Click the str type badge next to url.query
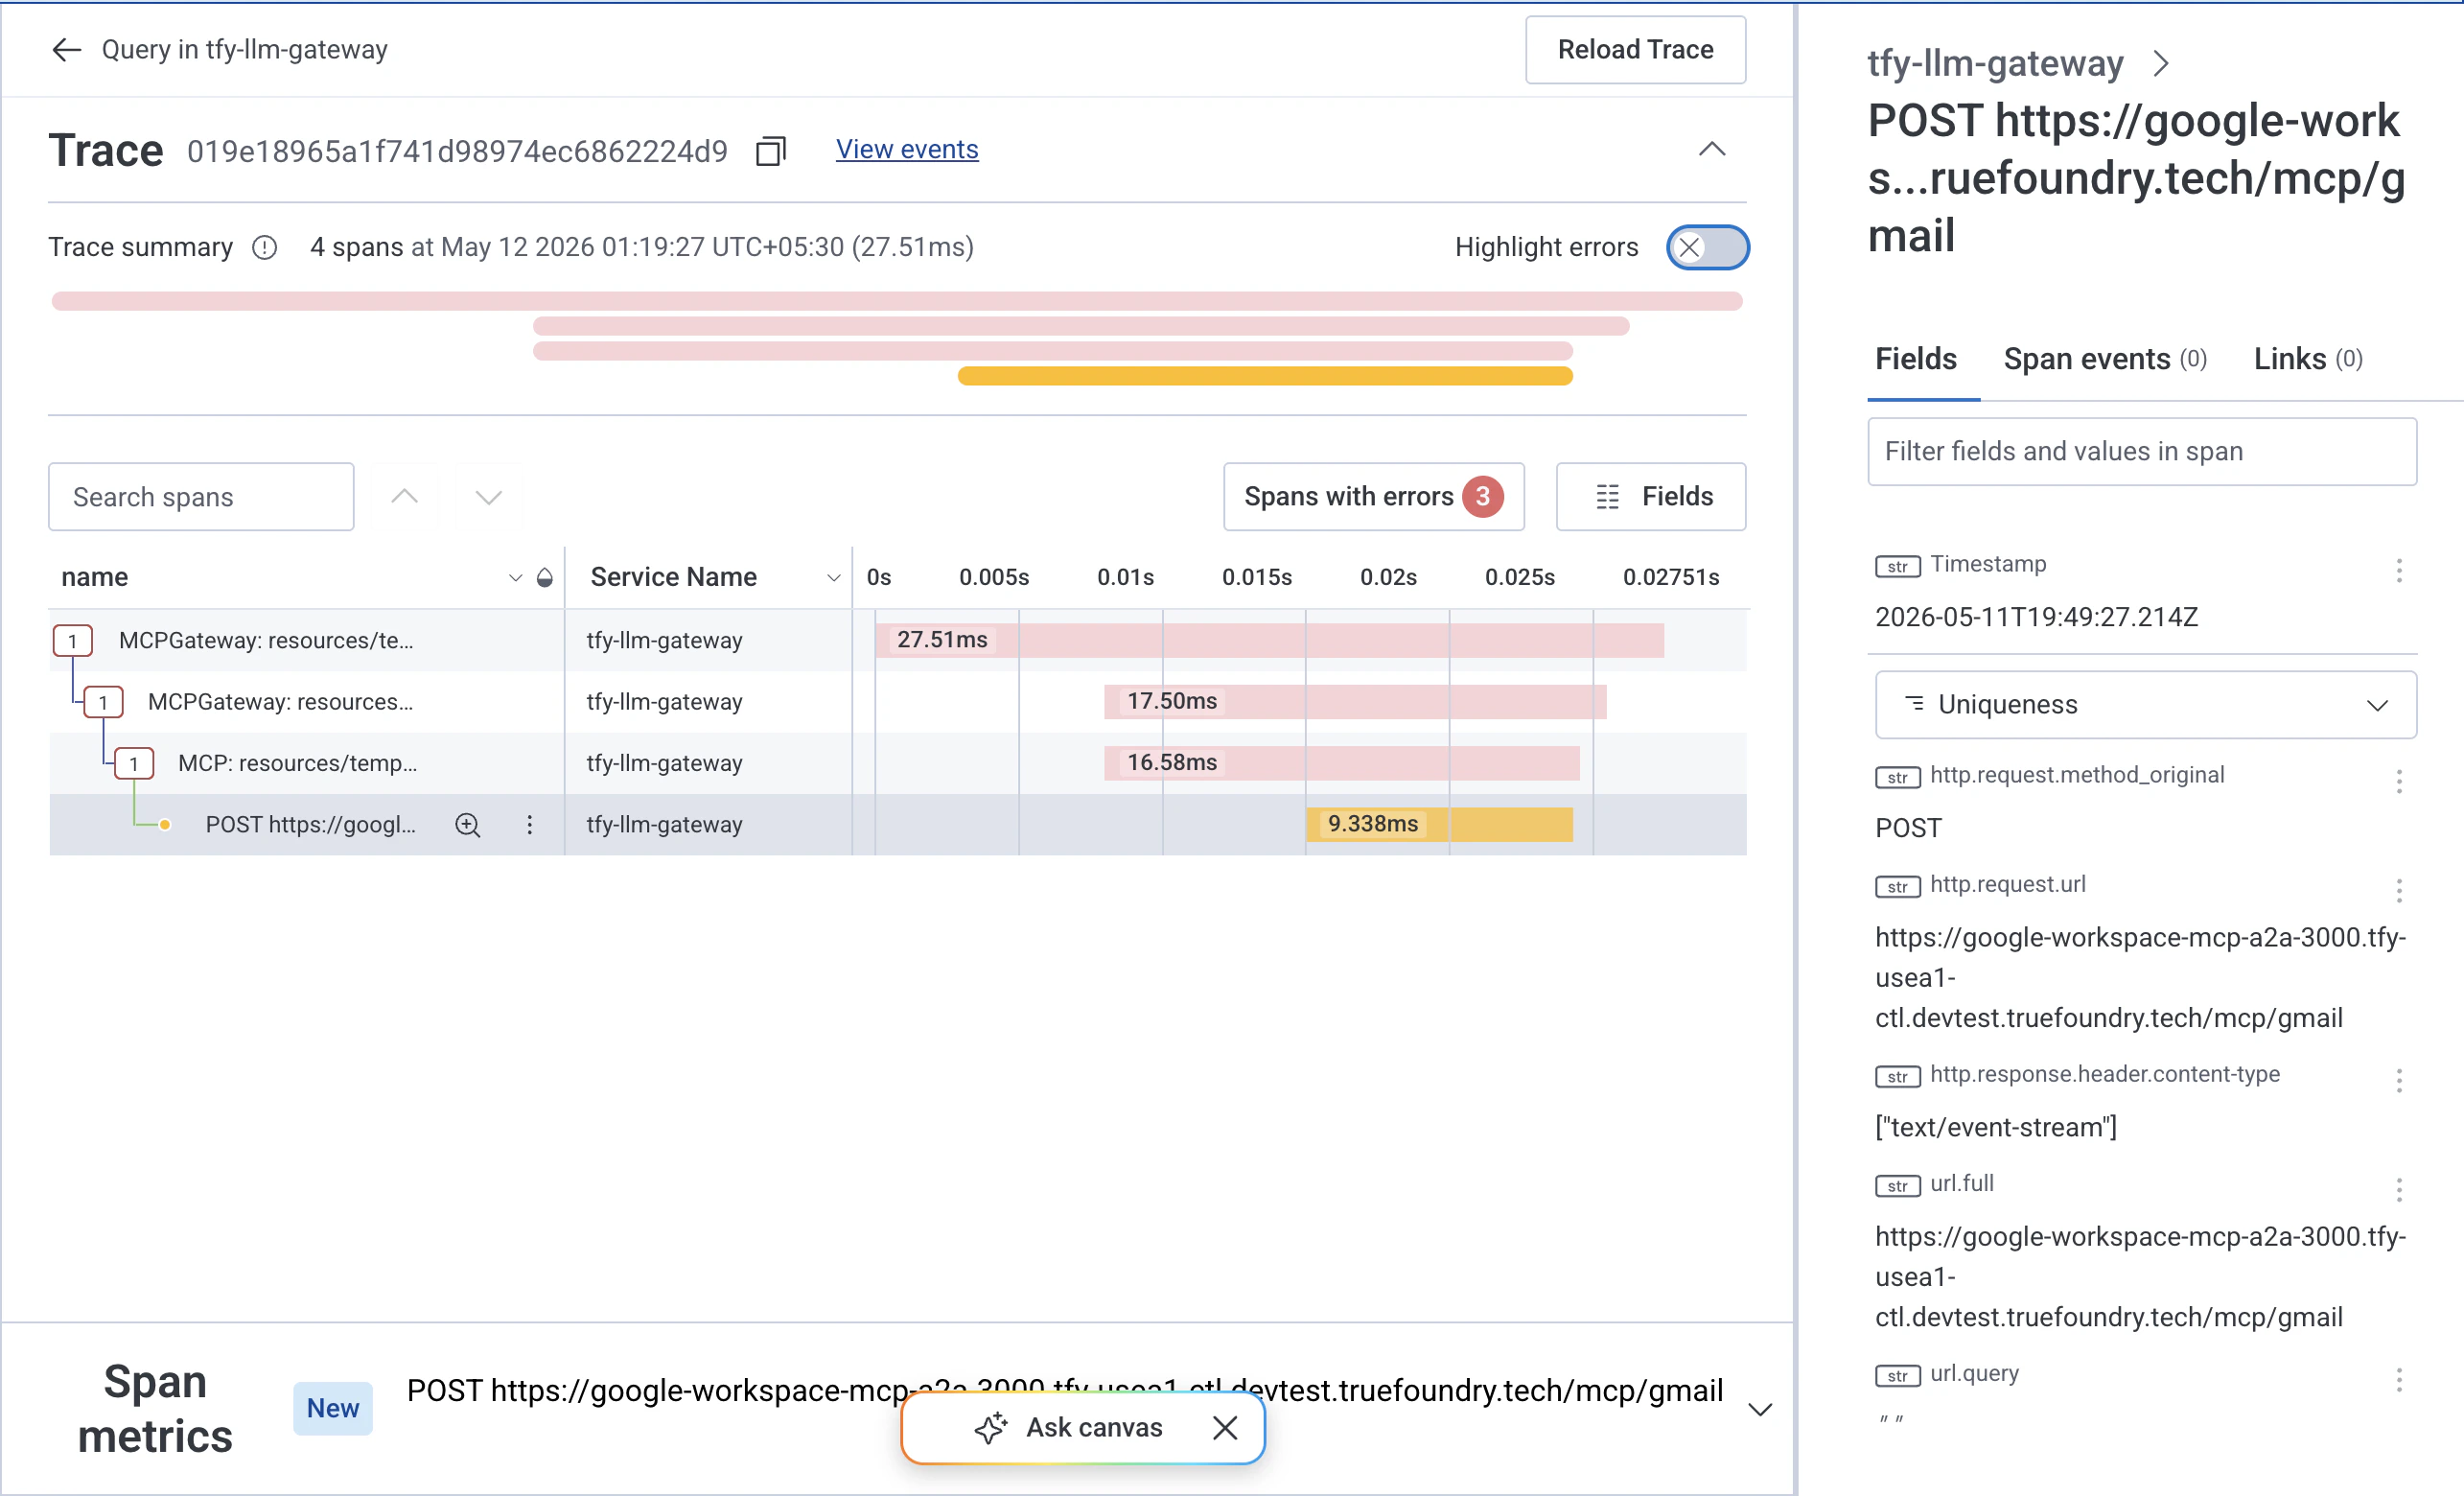The width and height of the screenshot is (2464, 1496). click(1897, 1376)
